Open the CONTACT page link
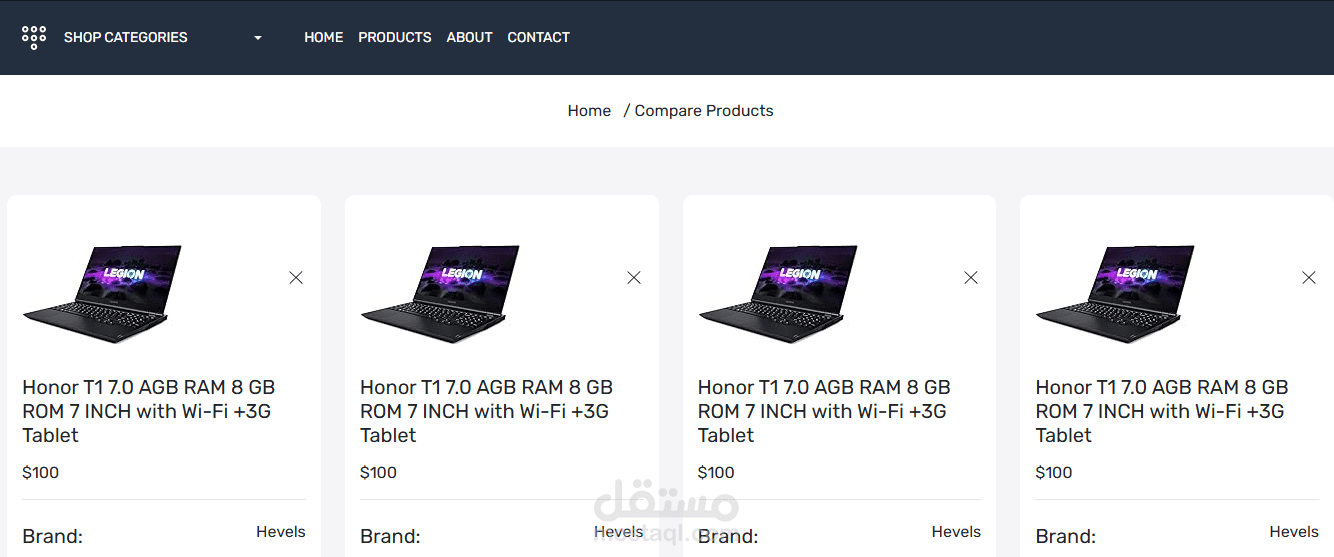 coord(539,37)
